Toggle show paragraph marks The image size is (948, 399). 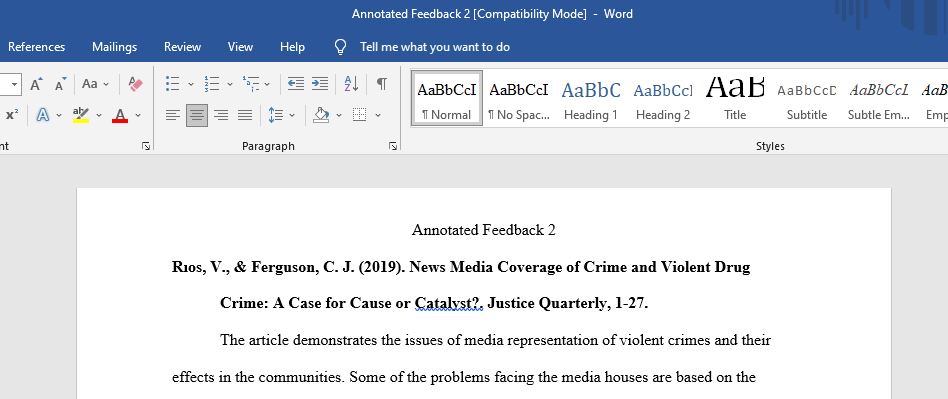pos(381,84)
